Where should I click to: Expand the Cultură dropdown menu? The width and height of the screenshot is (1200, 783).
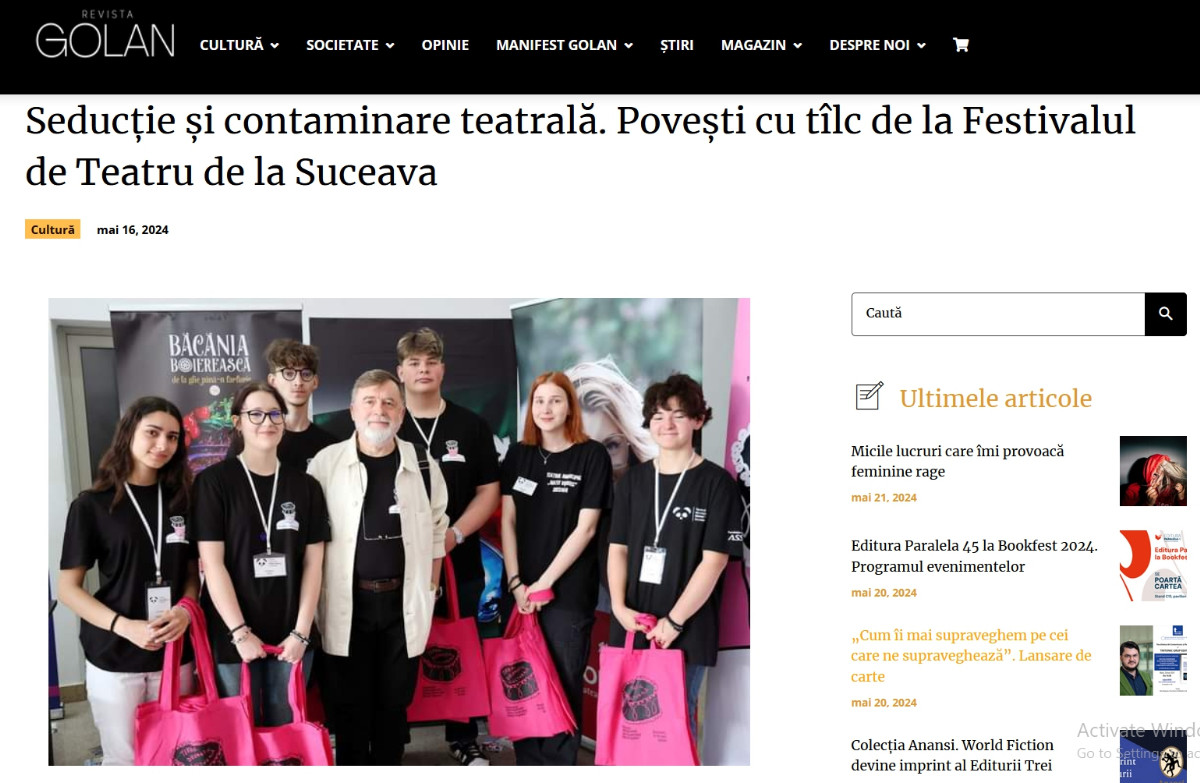coord(239,45)
